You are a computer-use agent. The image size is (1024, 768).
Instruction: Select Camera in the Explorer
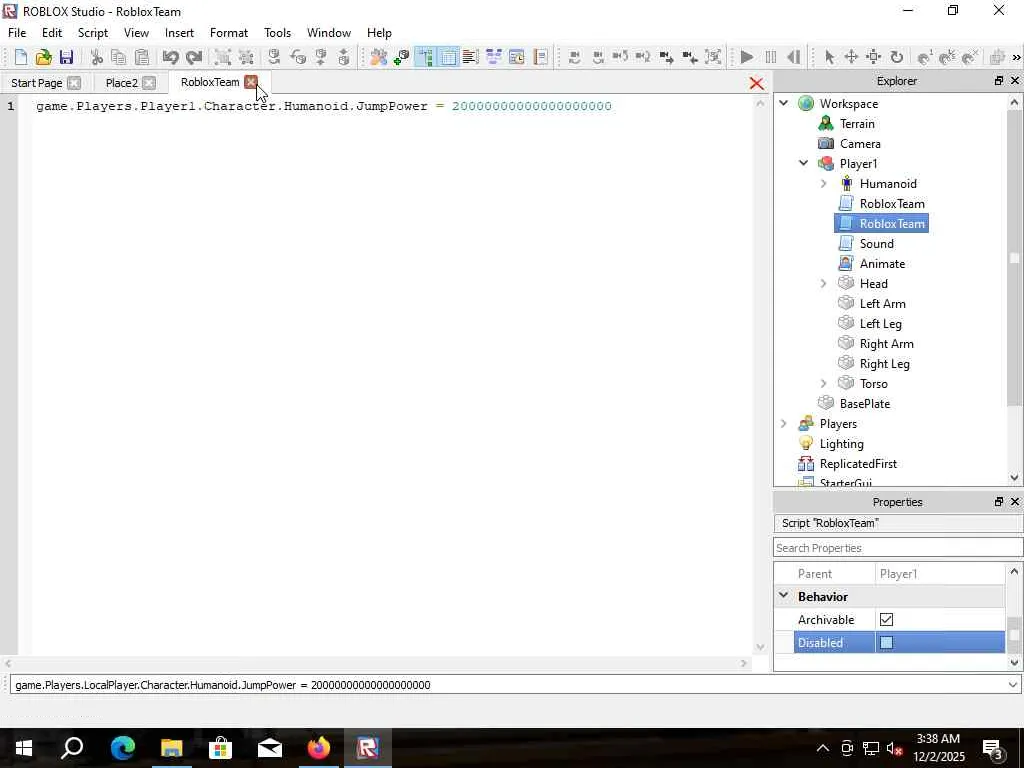pos(860,144)
